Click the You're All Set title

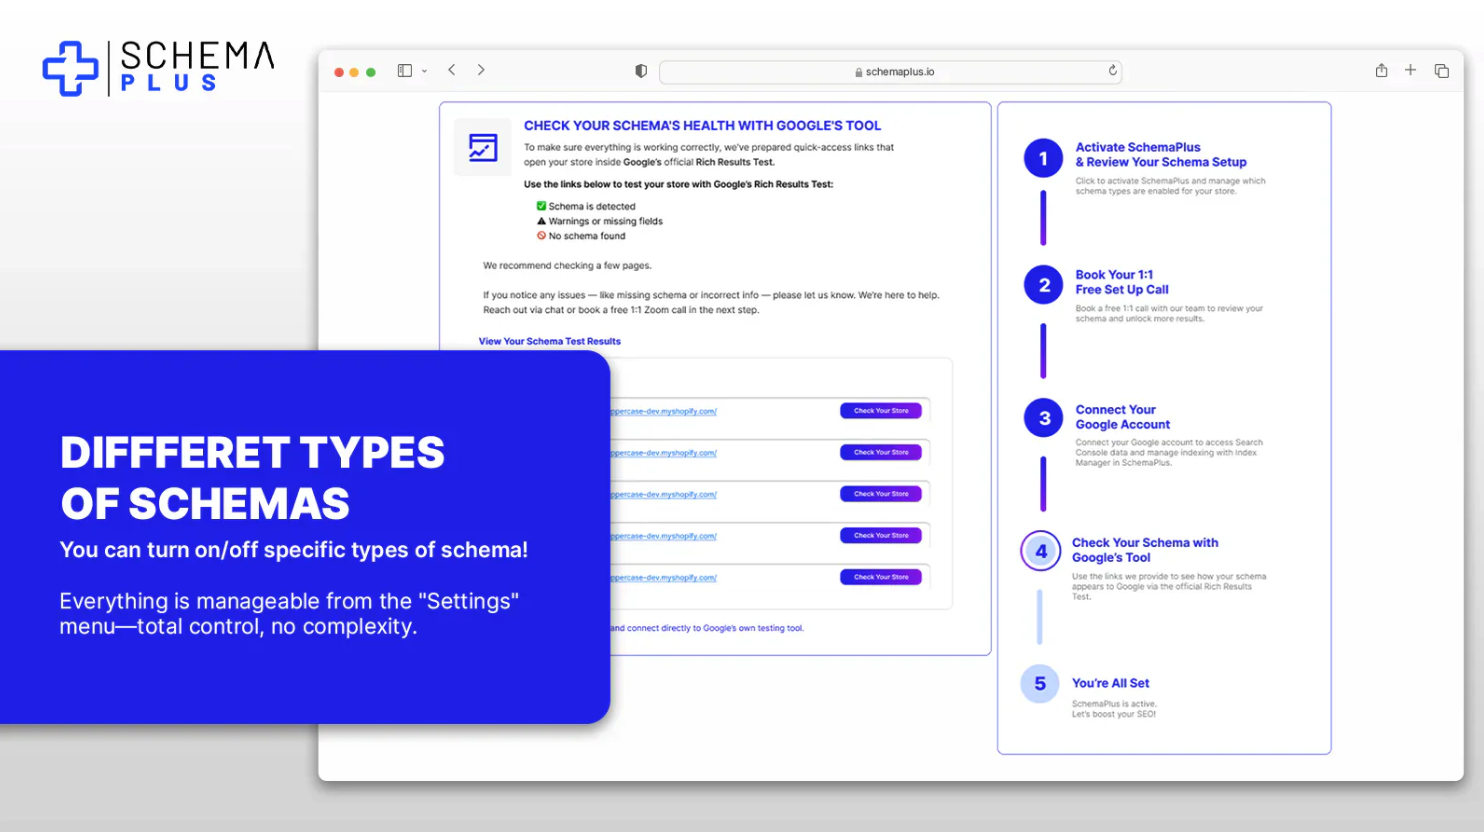(1110, 683)
